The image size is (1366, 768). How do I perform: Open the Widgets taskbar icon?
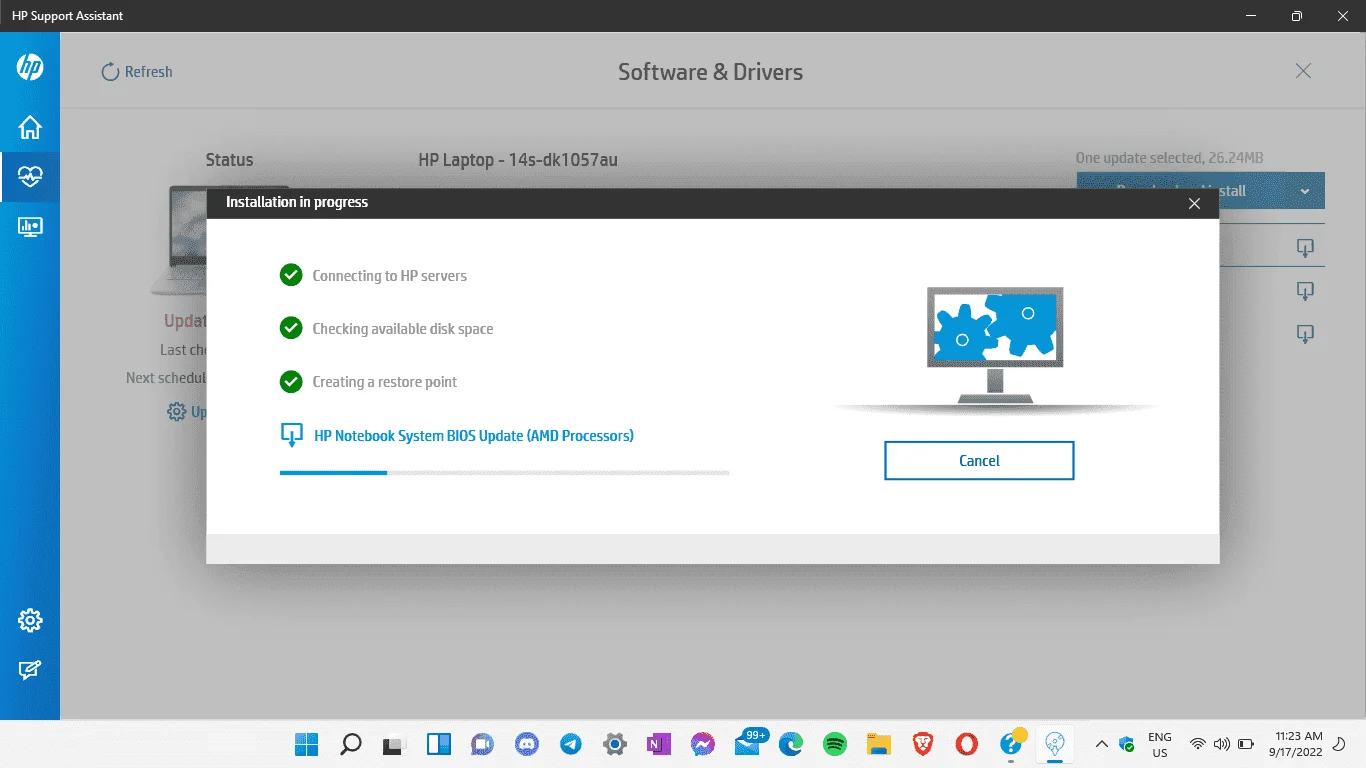pos(438,744)
